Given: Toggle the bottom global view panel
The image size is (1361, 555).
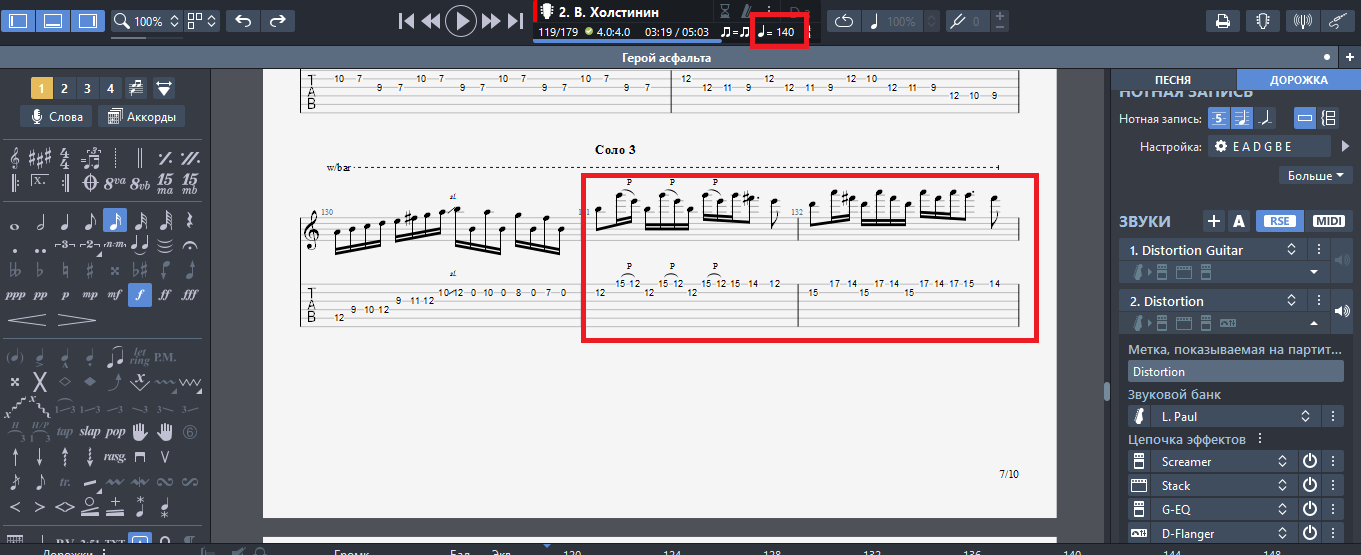Looking at the screenshot, I should point(55,20).
